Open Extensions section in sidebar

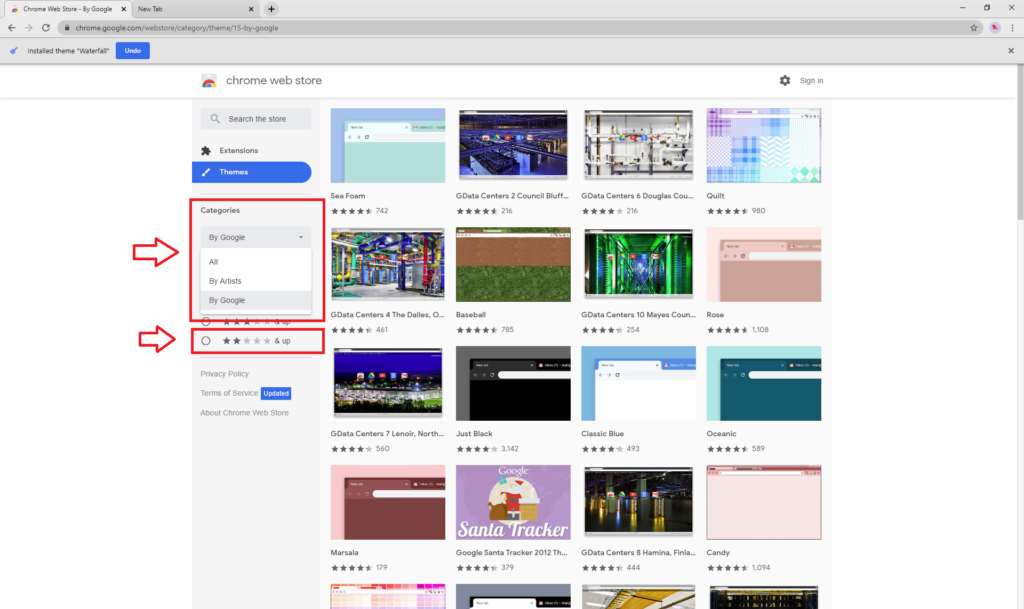point(238,151)
